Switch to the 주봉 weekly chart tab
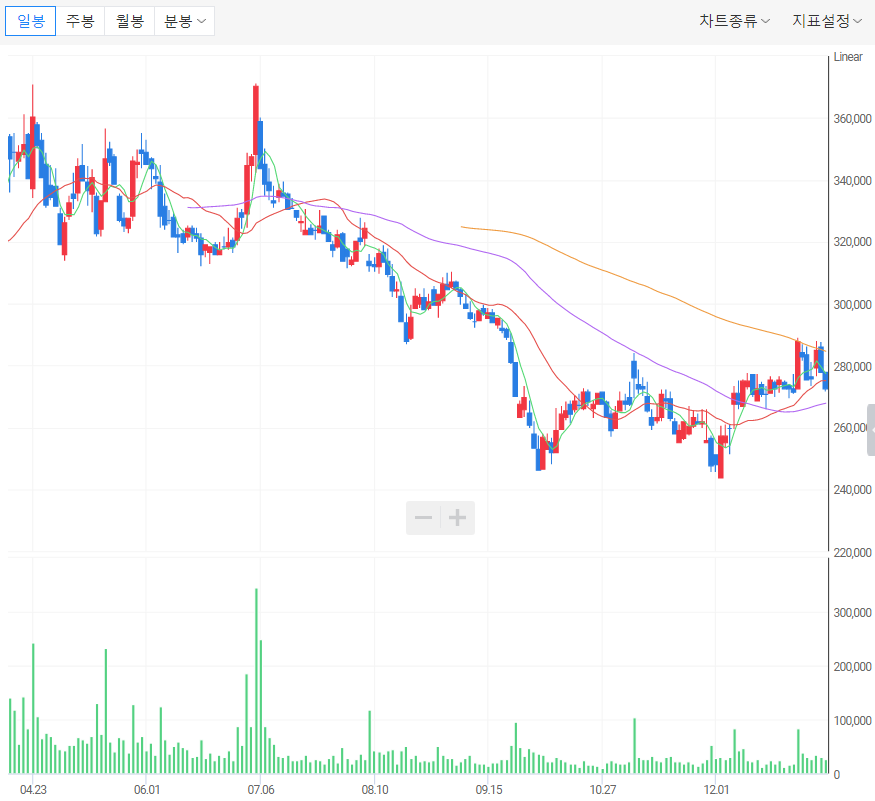 (80, 21)
